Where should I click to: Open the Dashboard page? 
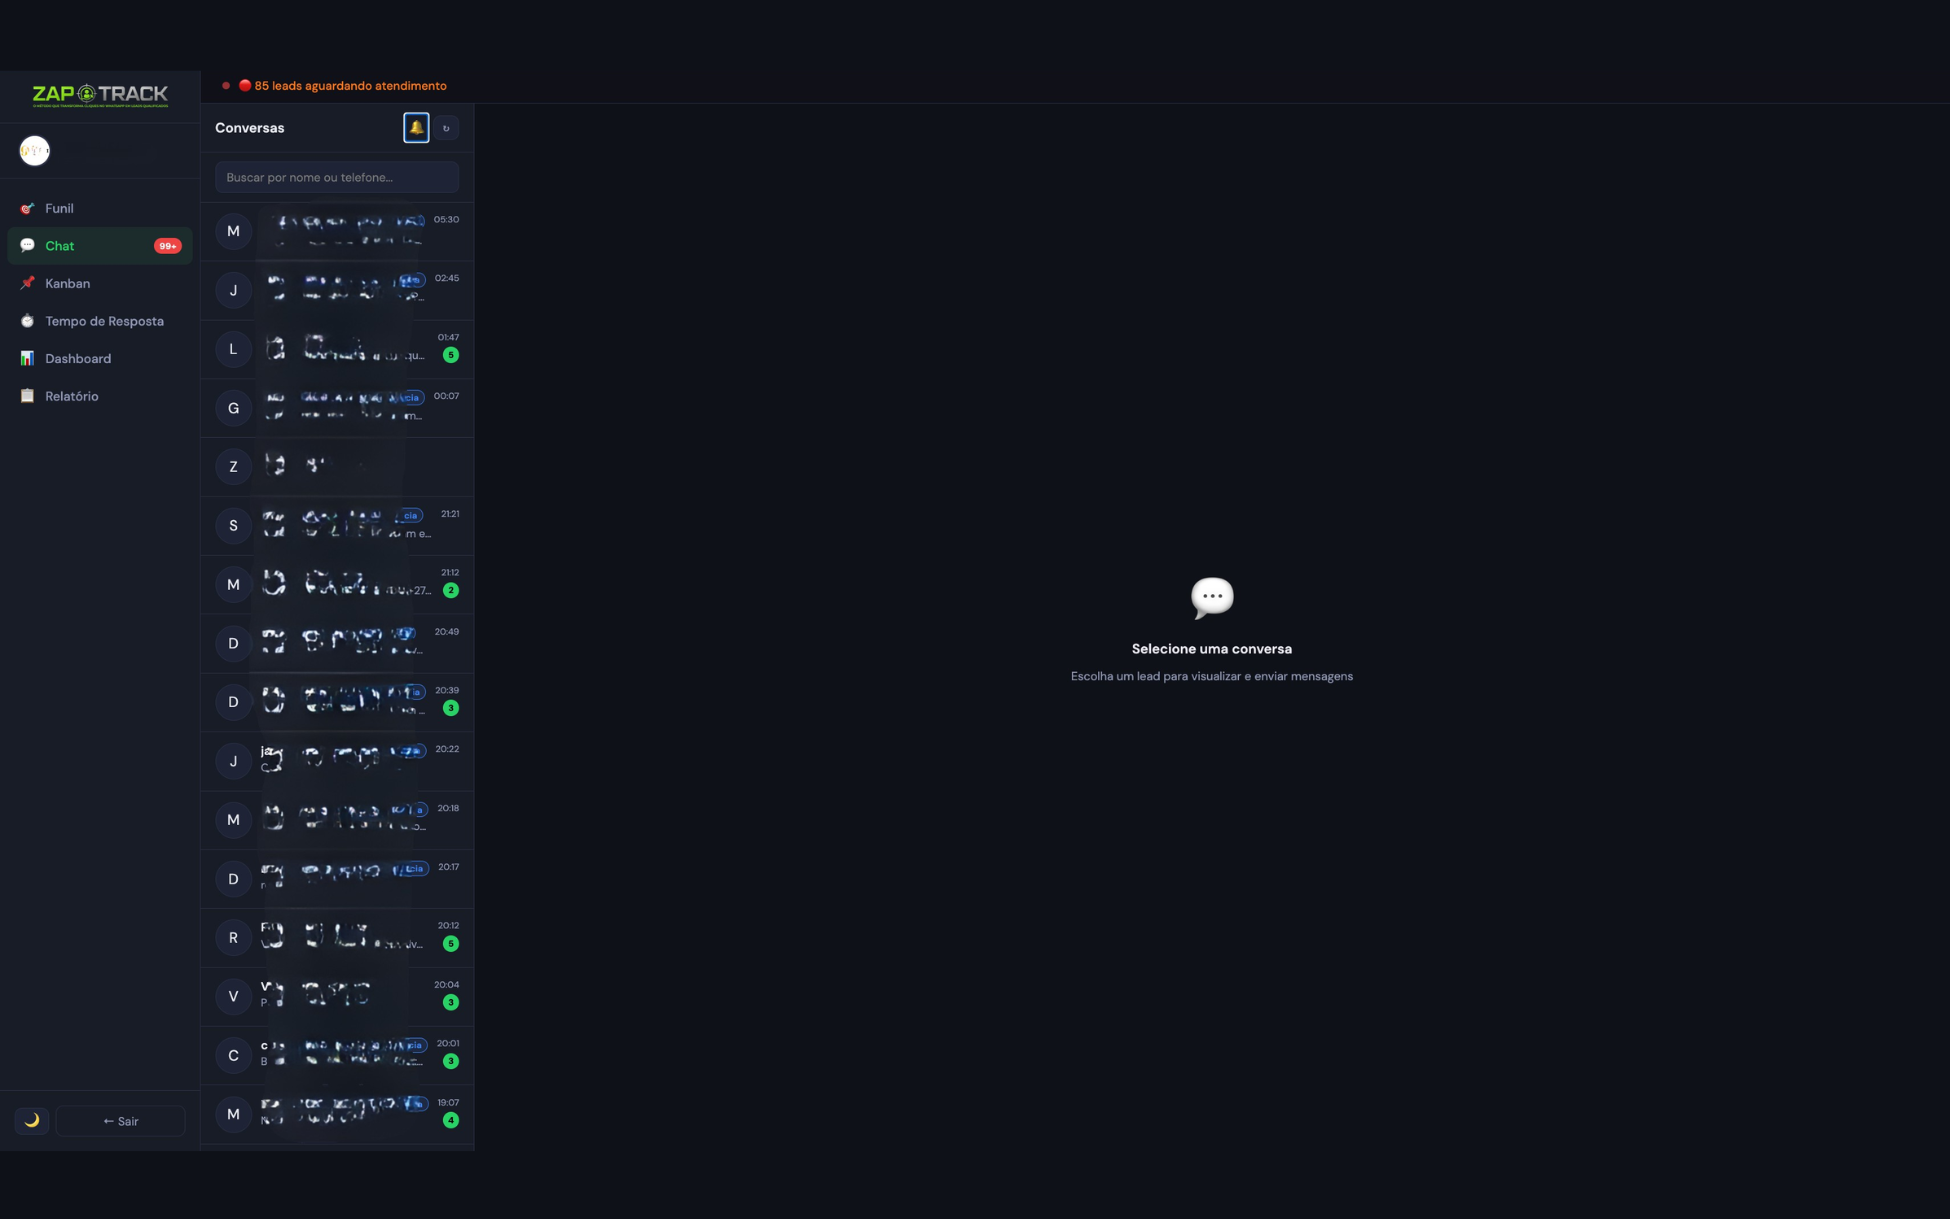78,358
